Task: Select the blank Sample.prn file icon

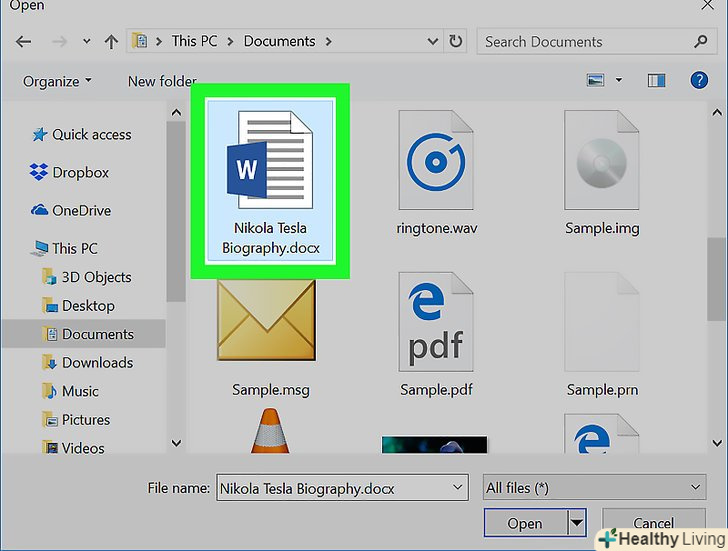Action: (602, 322)
